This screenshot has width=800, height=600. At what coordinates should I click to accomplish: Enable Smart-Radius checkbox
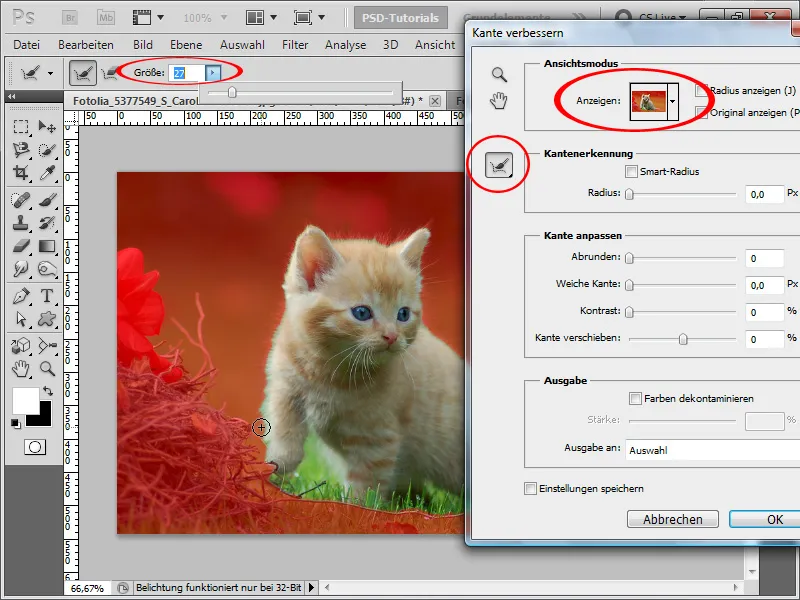click(631, 171)
